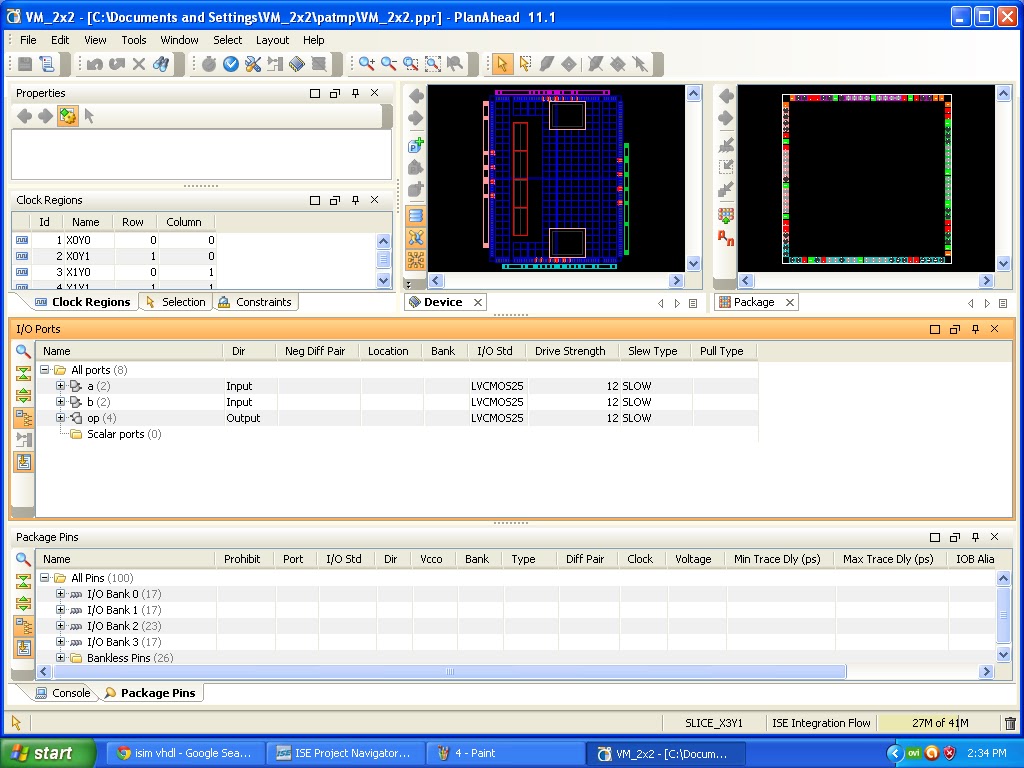
Task: Toggle group-by-tree icon in Package Pins sidebar
Action: tap(24, 626)
